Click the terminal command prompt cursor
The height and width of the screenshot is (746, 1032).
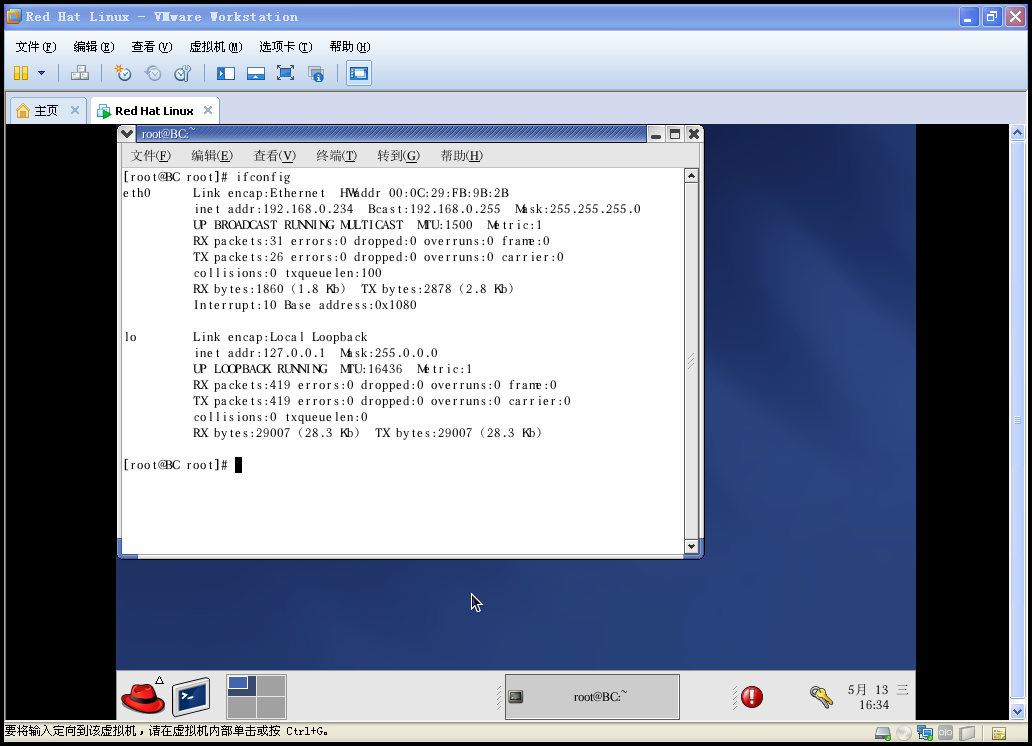click(238, 465)
